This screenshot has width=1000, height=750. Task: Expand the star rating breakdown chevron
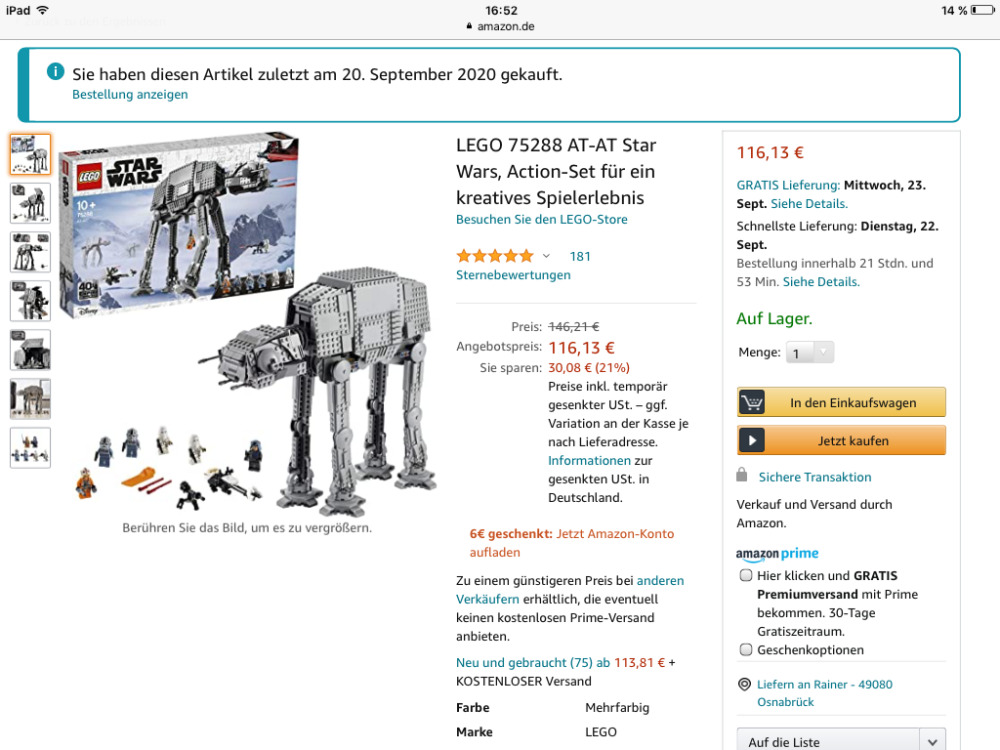[546, 256]
